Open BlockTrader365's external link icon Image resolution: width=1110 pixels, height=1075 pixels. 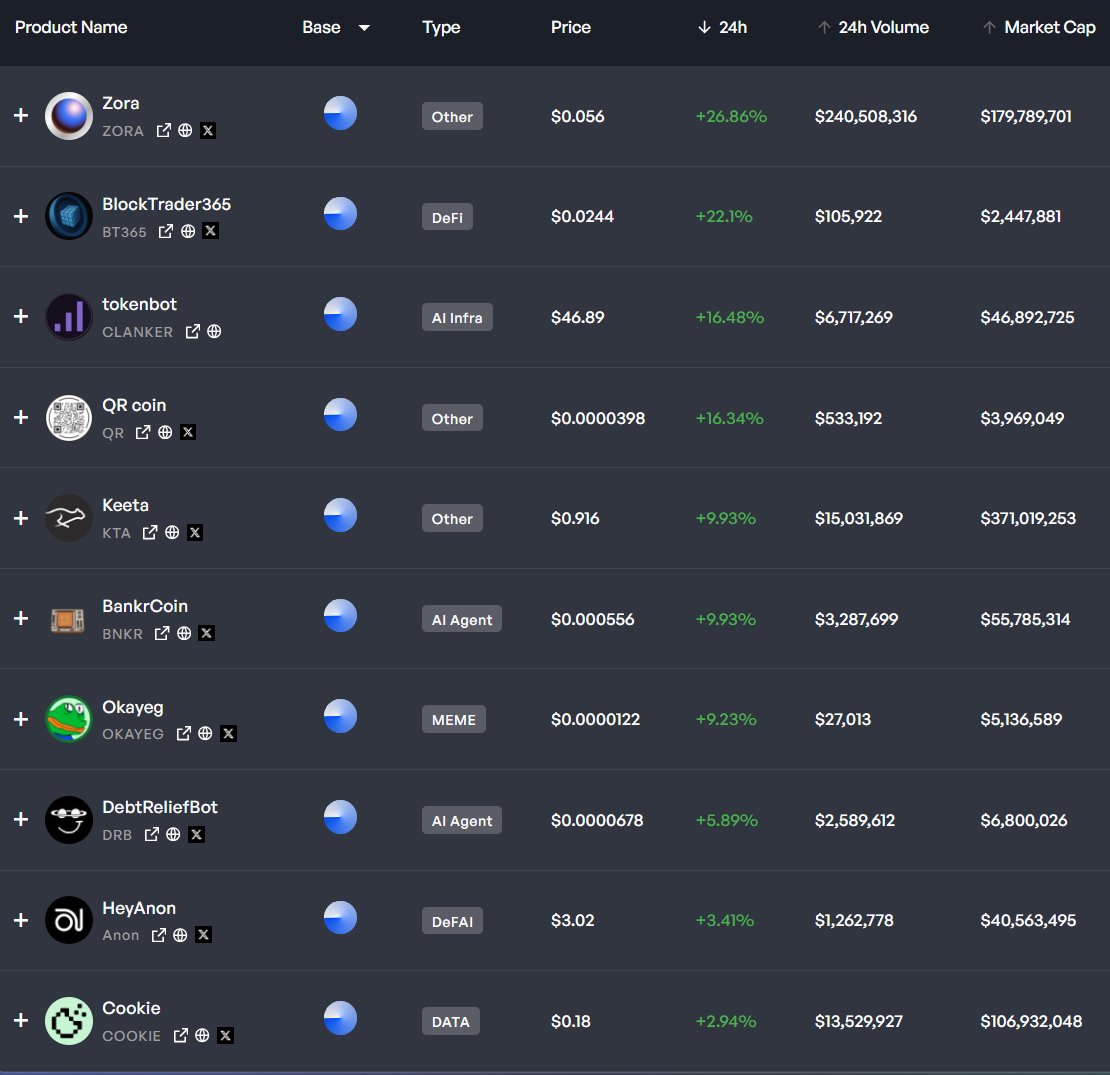tap(166, 231)
